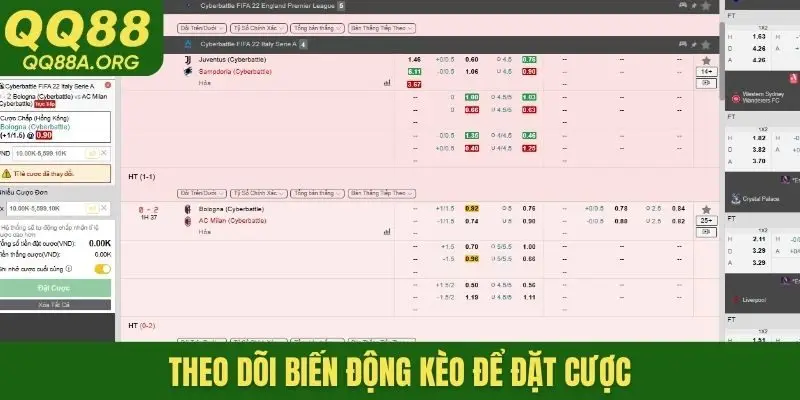Screen dimensions: 800x400
Task: Open statistics chart for Bologna match
Action: 387,232
